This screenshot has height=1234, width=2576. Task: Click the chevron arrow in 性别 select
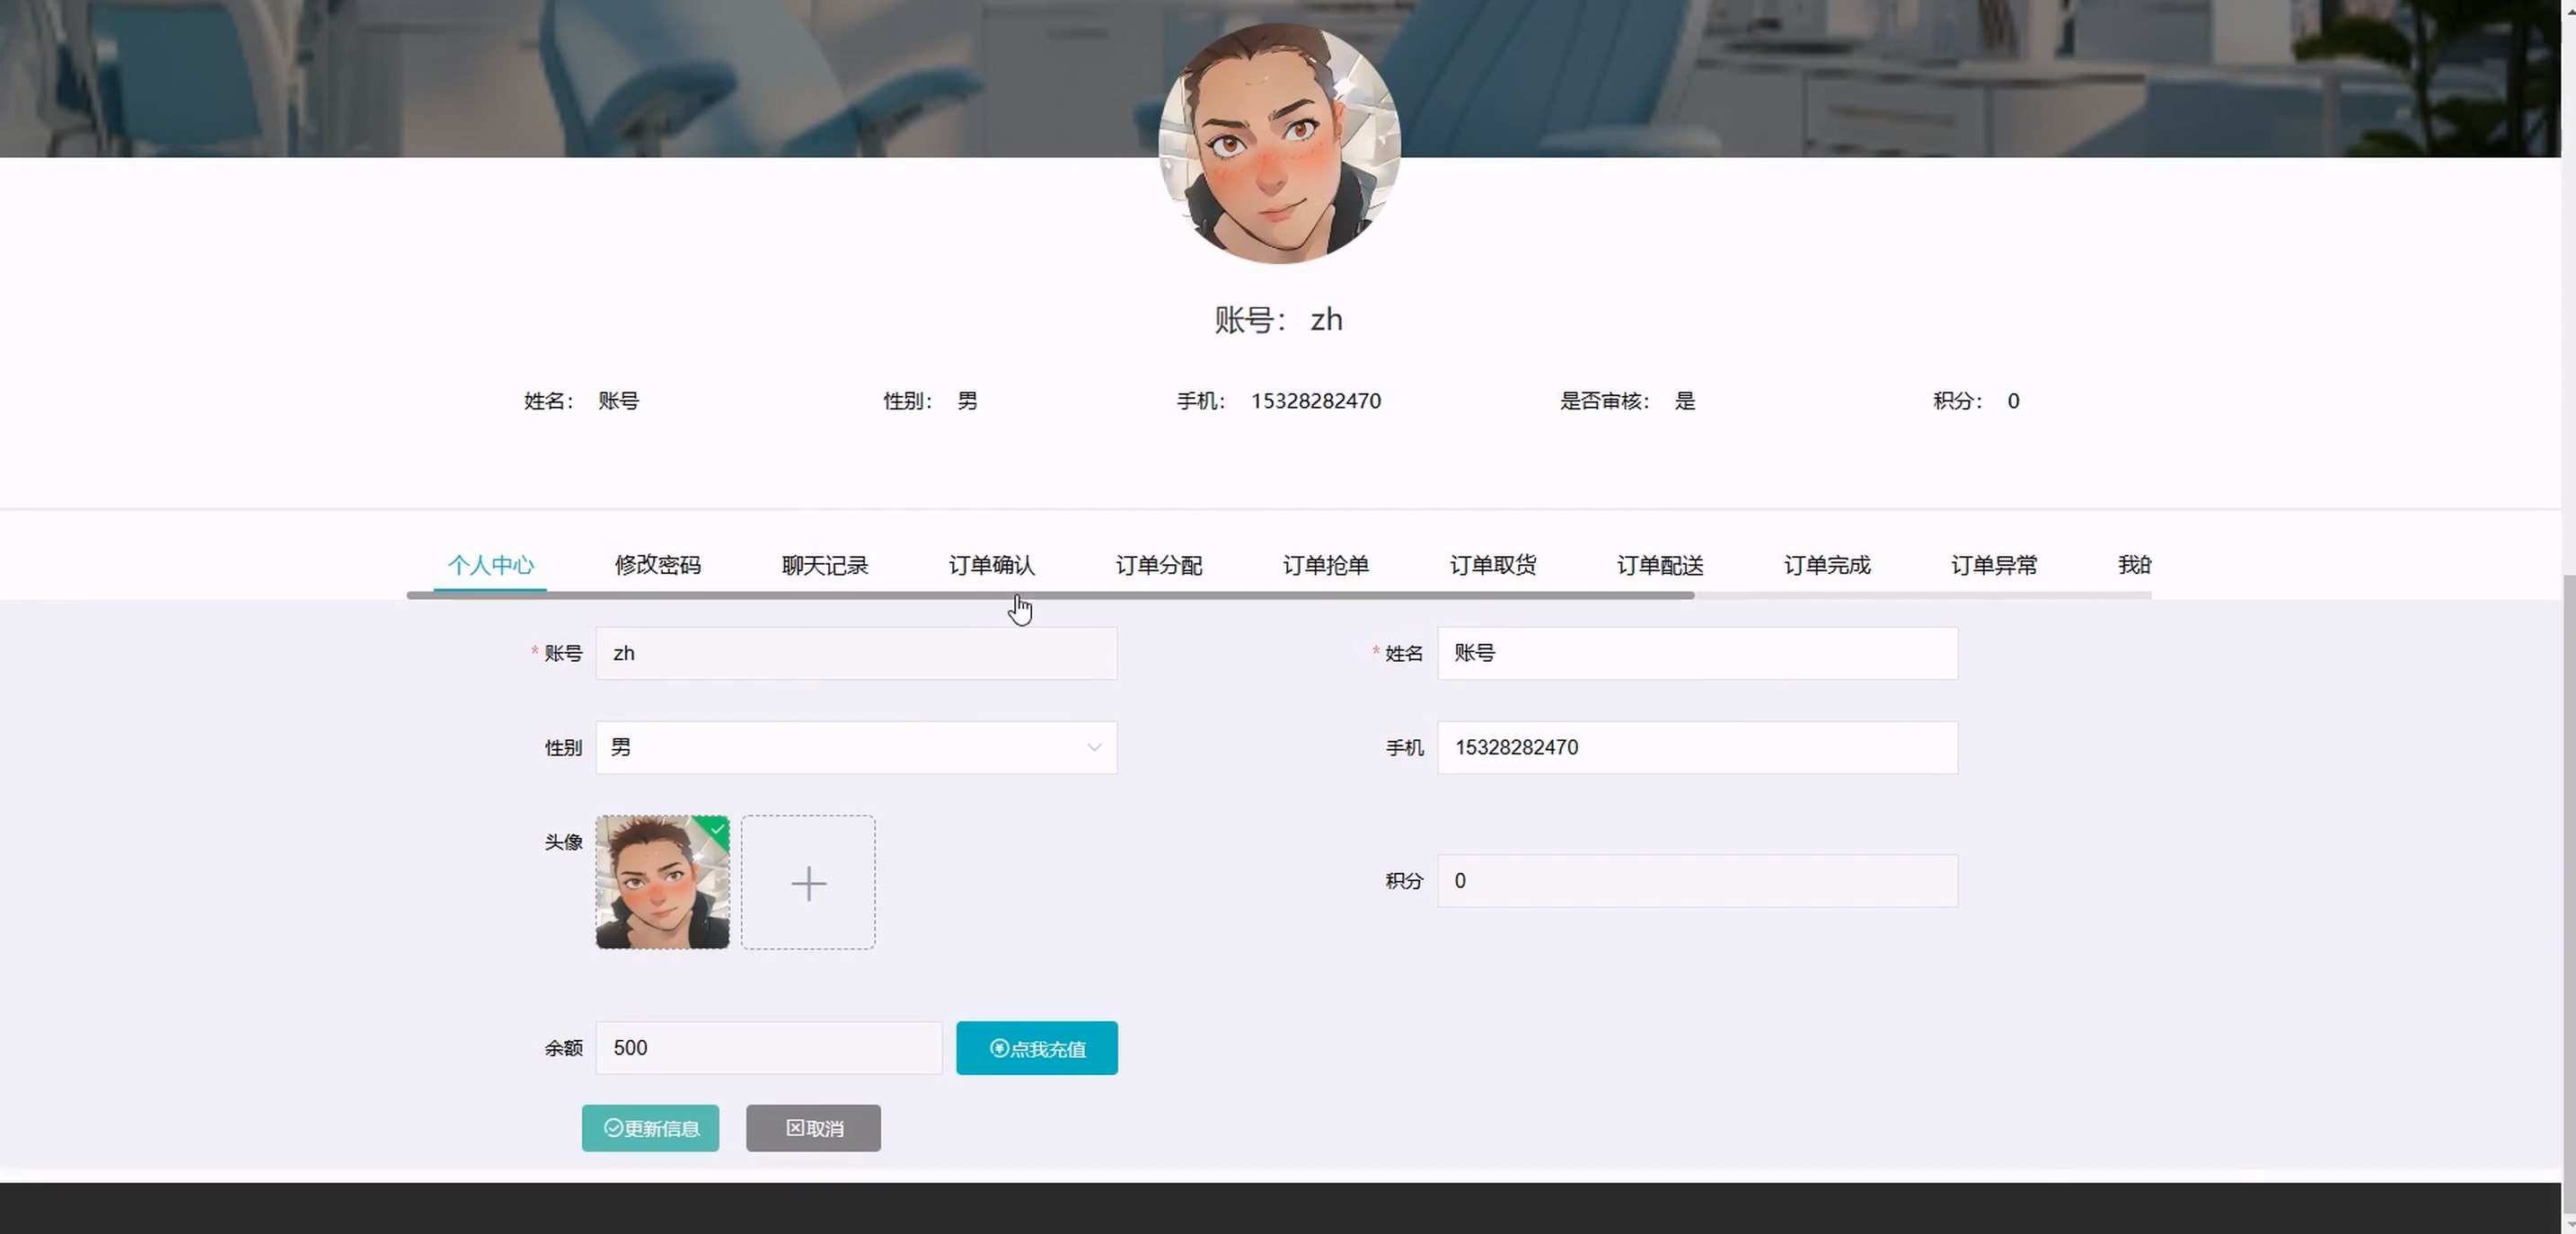tap(1094, 747)
